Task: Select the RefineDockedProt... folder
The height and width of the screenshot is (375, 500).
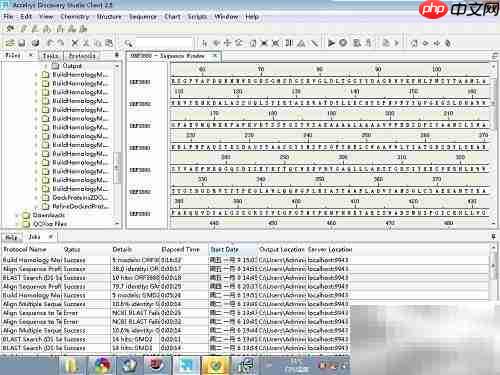Action: point(80,206)
